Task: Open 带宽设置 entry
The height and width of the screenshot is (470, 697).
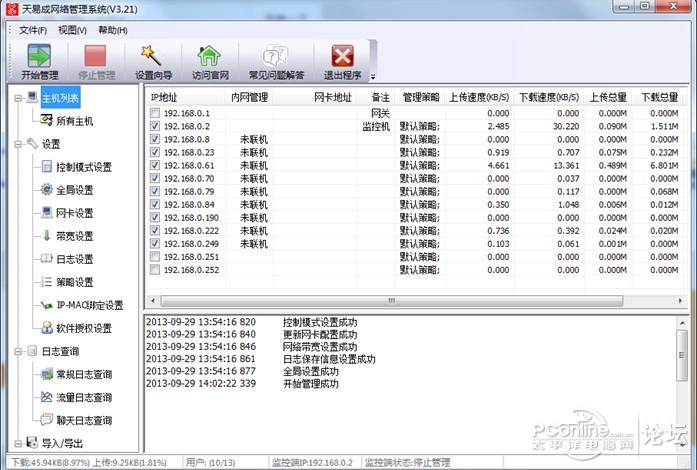Action: (x=75, y=236)
